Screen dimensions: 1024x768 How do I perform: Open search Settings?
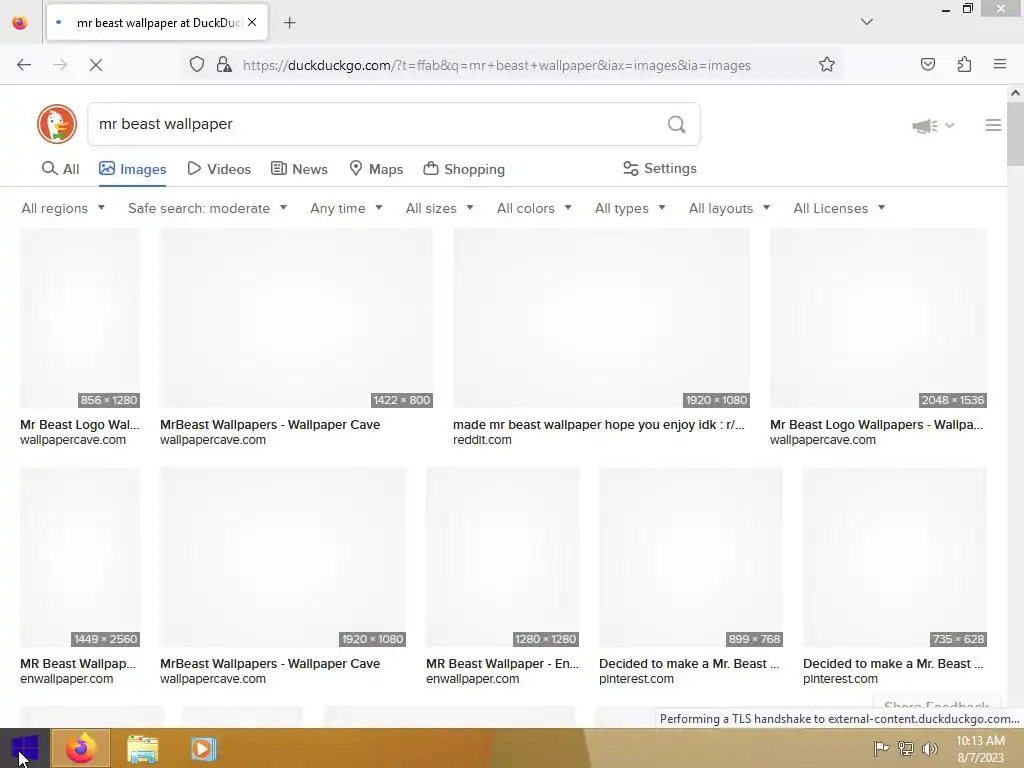pyautogui.click(x=660, y=168)
